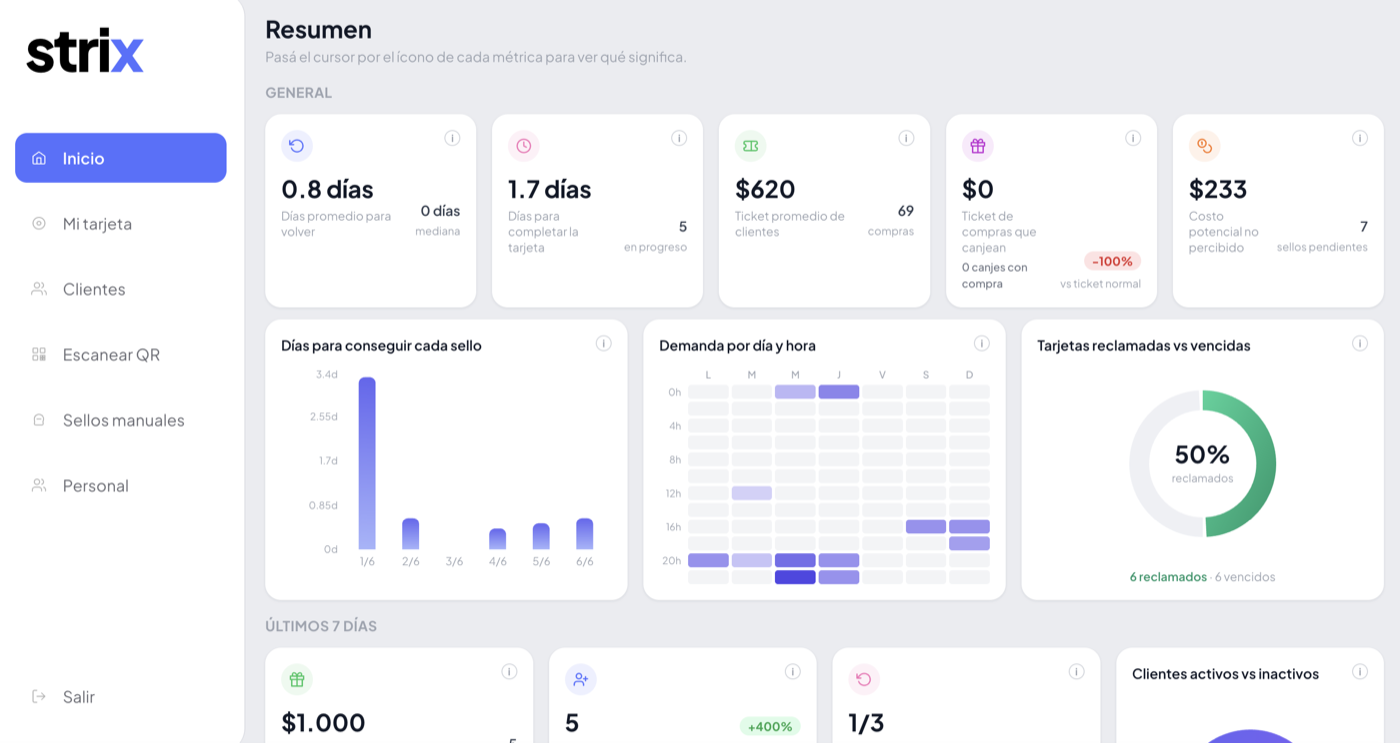Click info icon on $0 canjes card
Image resolution: width=1400 pixels, height=743 pixels.
1133,138
